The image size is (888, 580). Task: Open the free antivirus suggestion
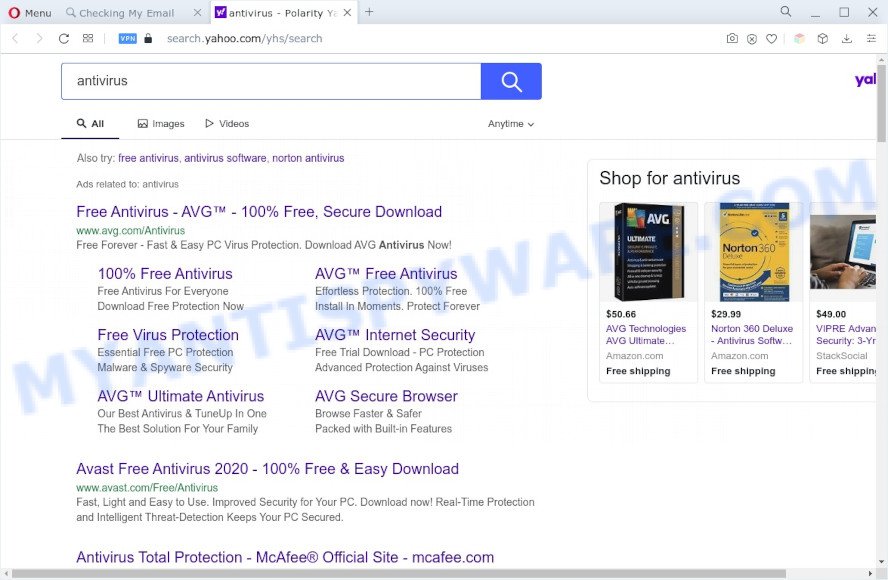(148, 158)
